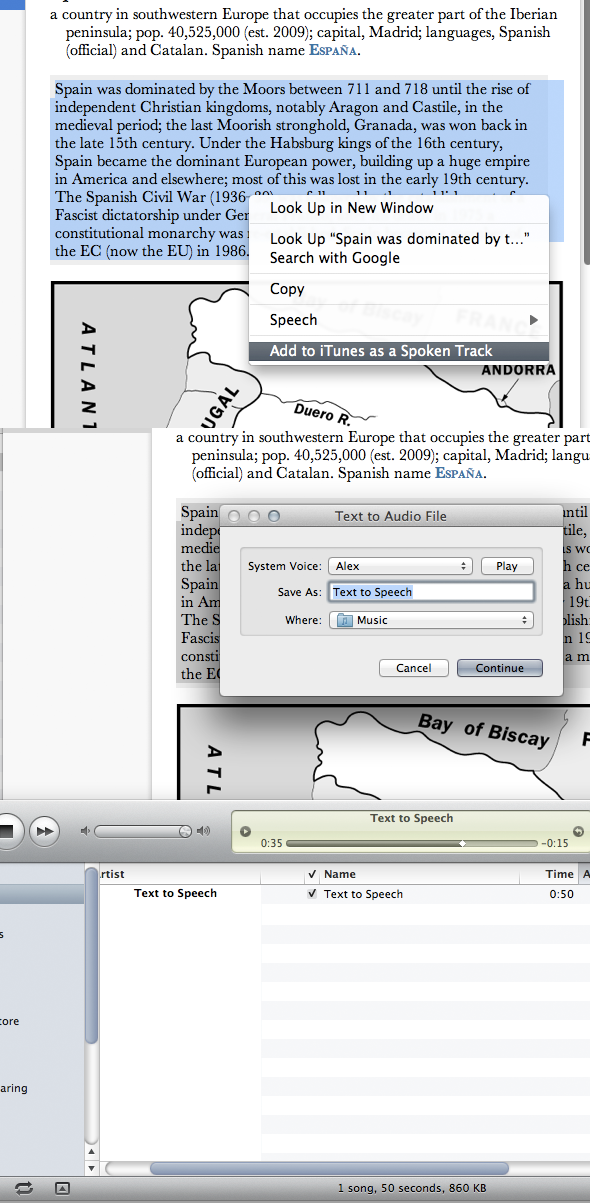Show the artwork viewer icon

pyautogui.click(x=62, y=1187)
